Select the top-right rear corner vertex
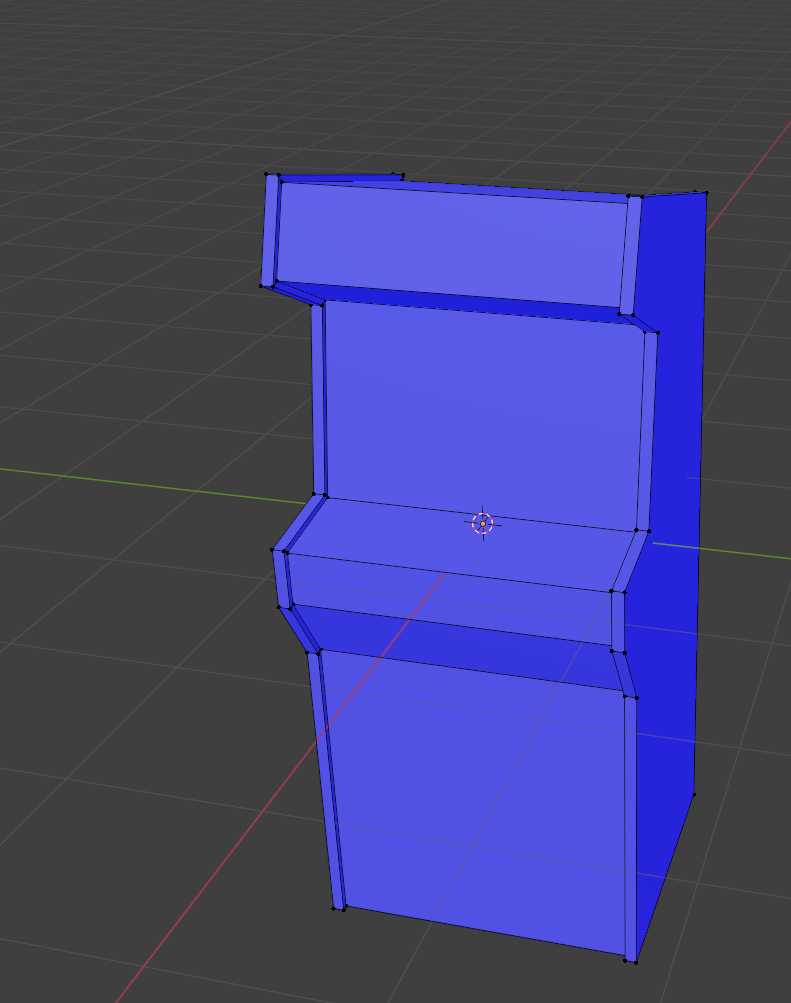Image resolution: width=791 pixels, height=1003 pixels. pyautogui.click(x=706, y=192)
